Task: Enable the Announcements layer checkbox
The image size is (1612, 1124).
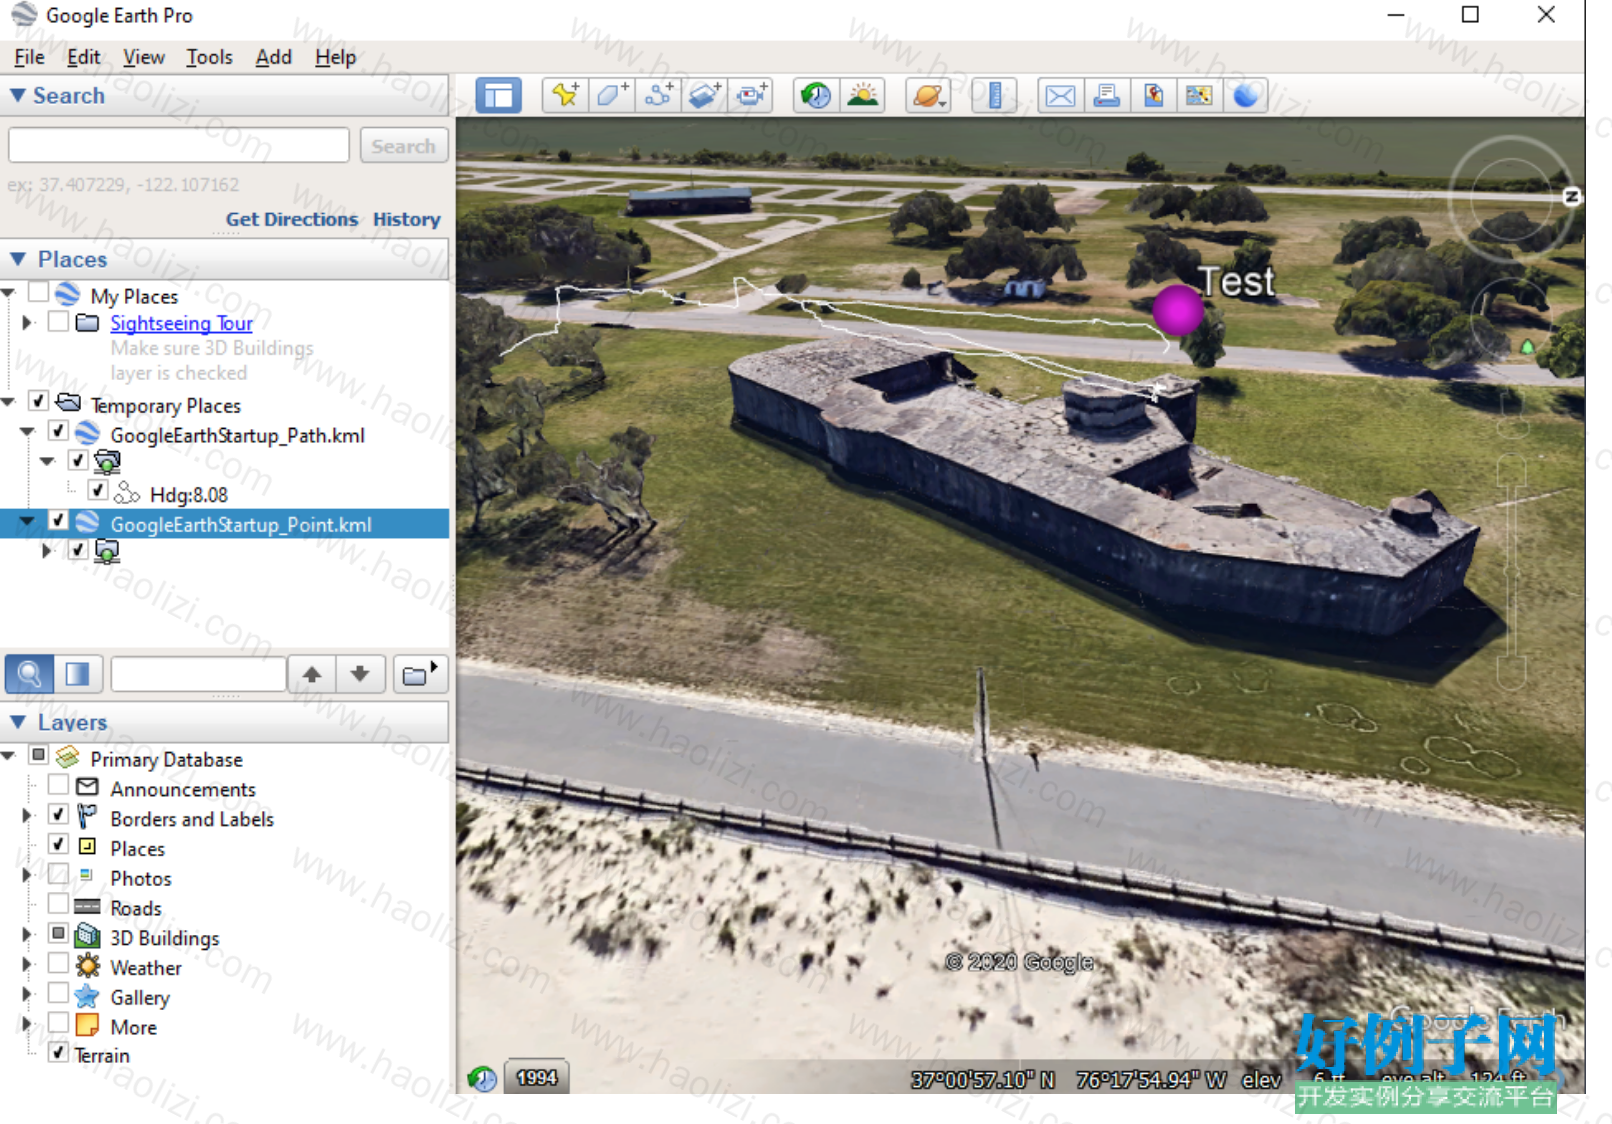Action: [x=59, y=785]
